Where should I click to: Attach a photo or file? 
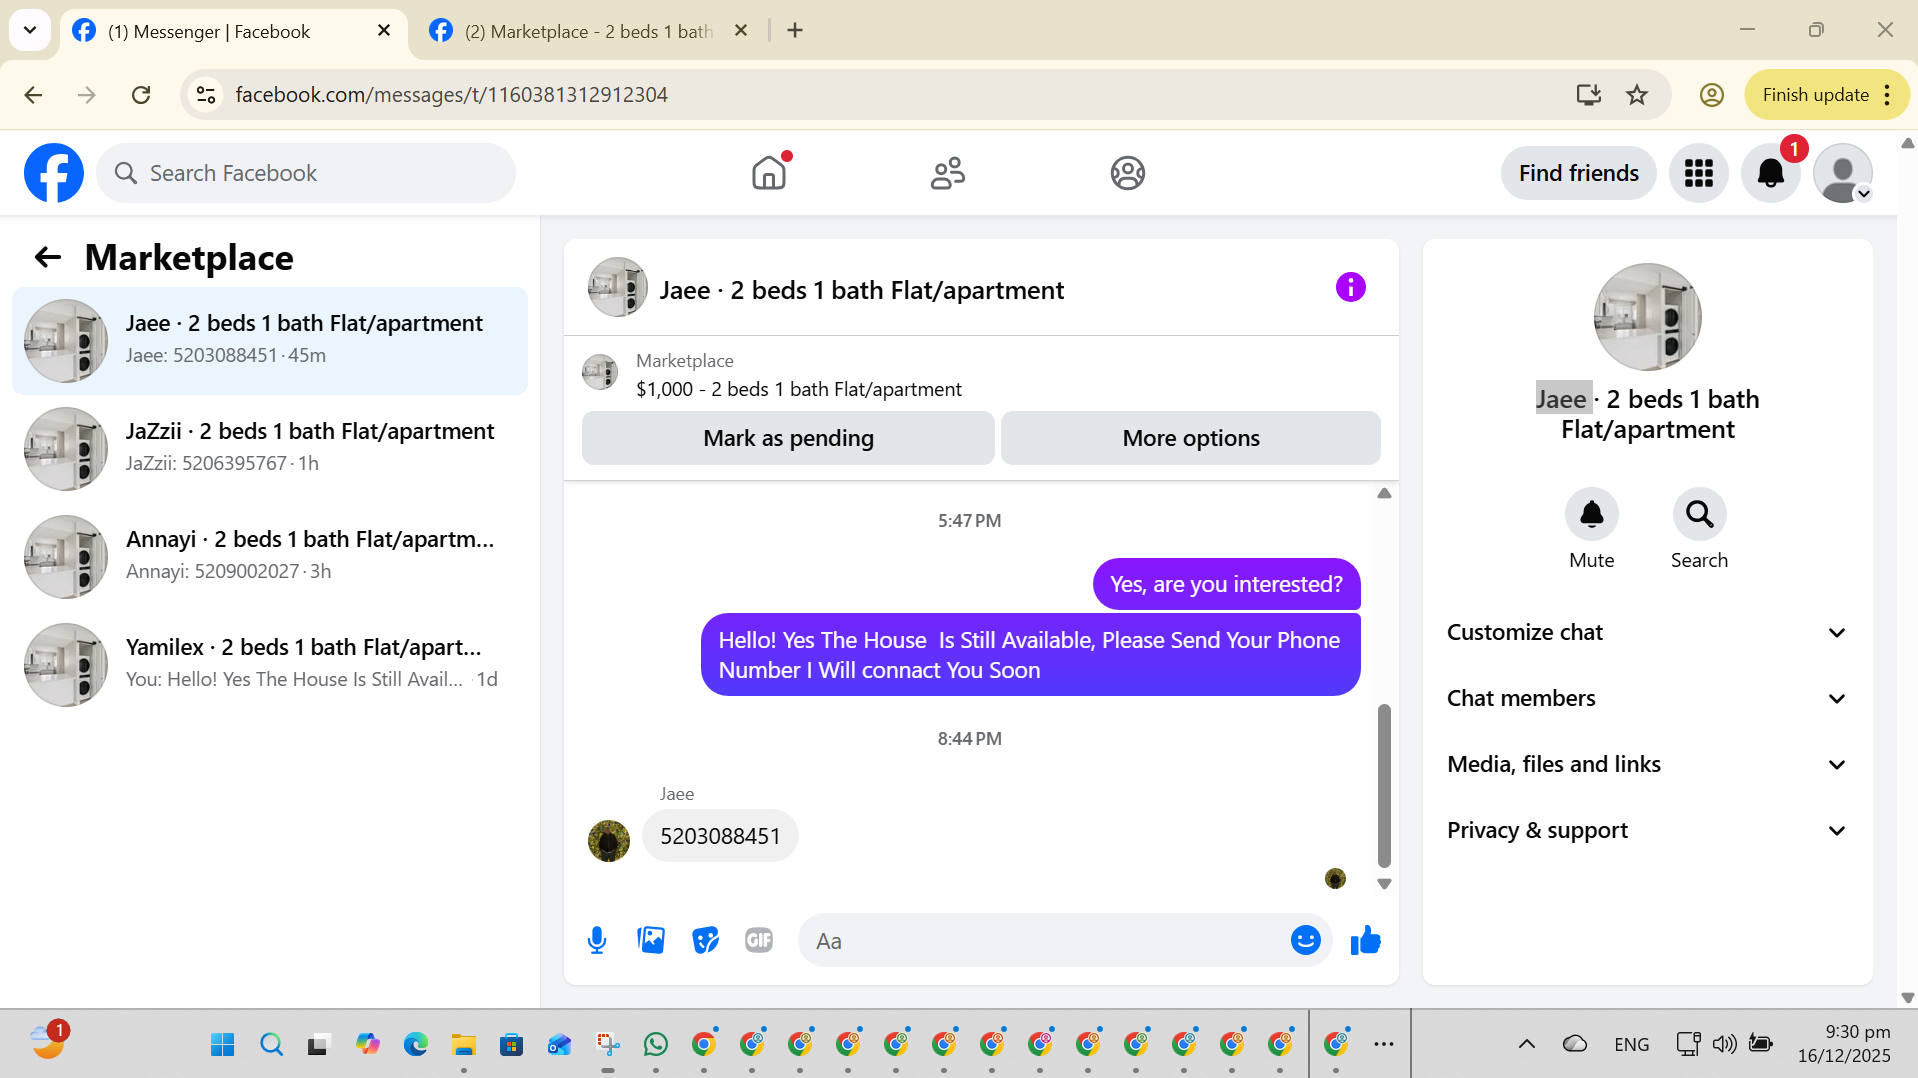tap(651, 940)
